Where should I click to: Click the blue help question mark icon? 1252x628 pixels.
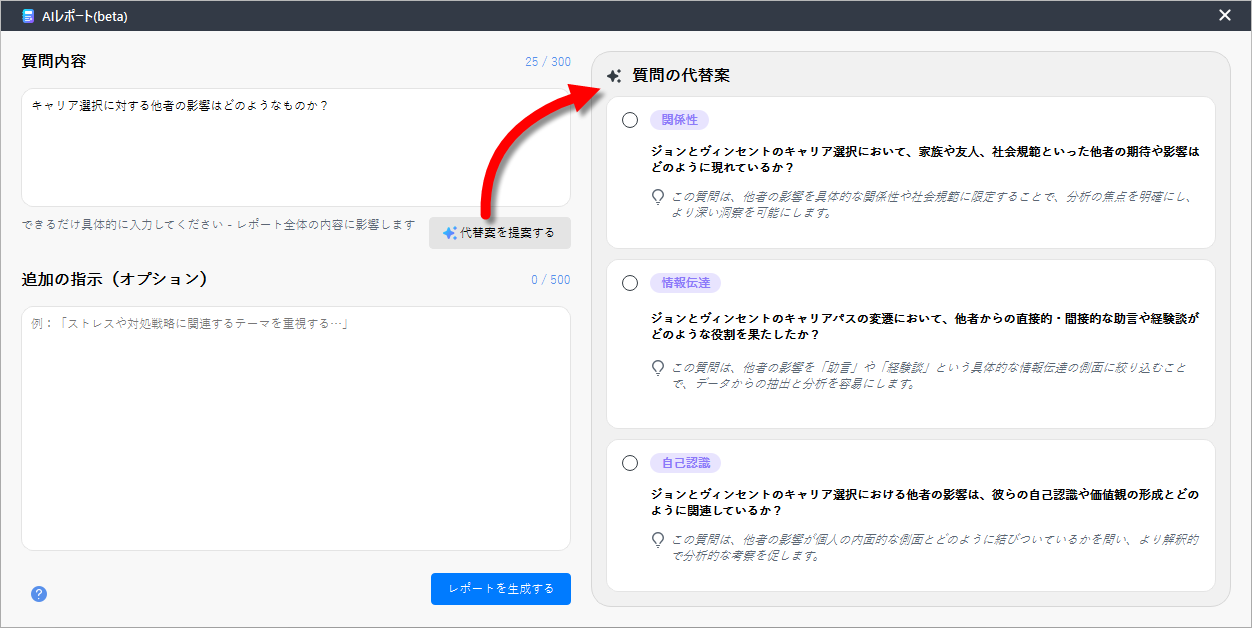39,593
